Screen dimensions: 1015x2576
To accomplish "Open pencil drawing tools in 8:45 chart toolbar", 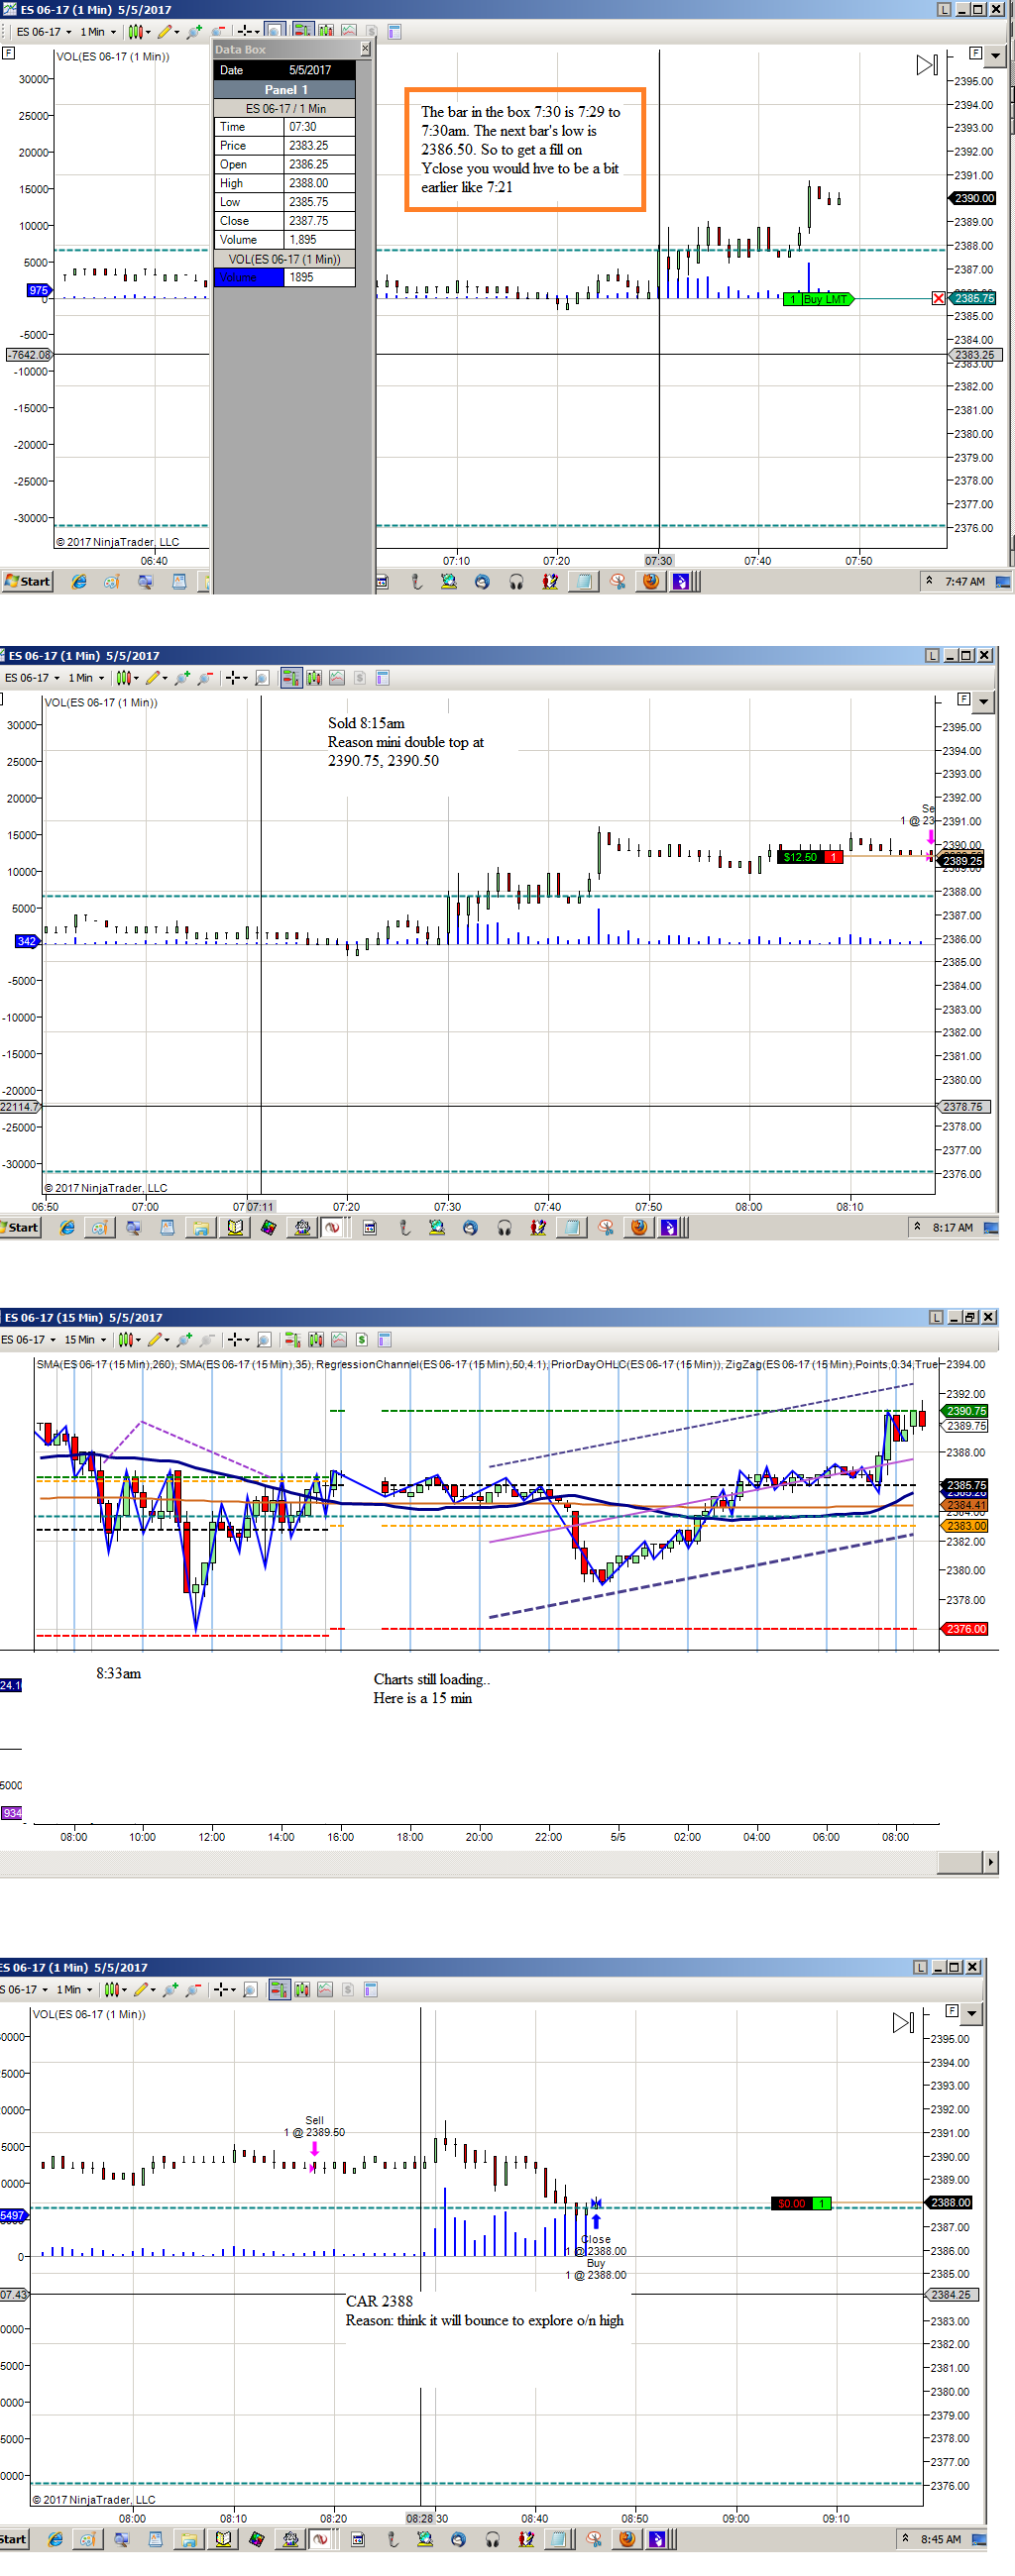I will (x=144, y=1990).
